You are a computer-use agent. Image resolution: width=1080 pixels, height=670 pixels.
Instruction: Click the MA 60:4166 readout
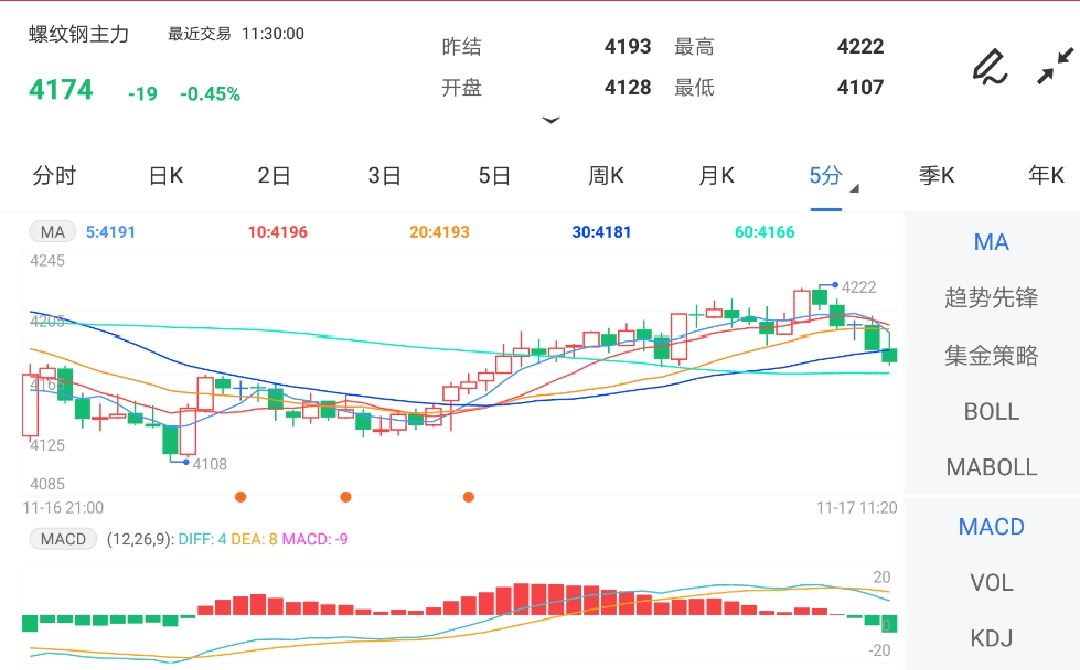tap(765, 232)
